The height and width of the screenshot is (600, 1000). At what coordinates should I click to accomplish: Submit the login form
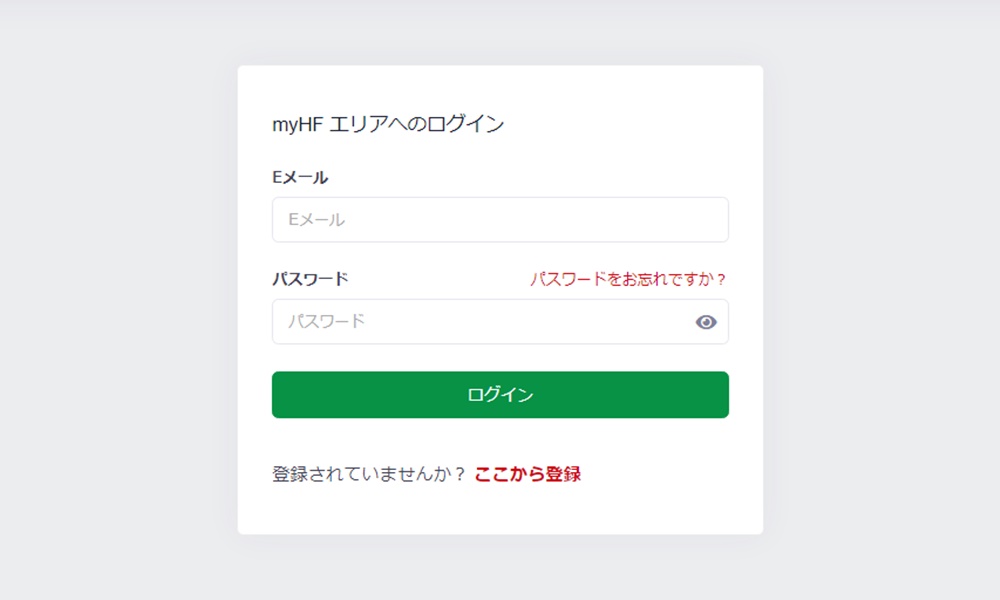coord(499,394)
